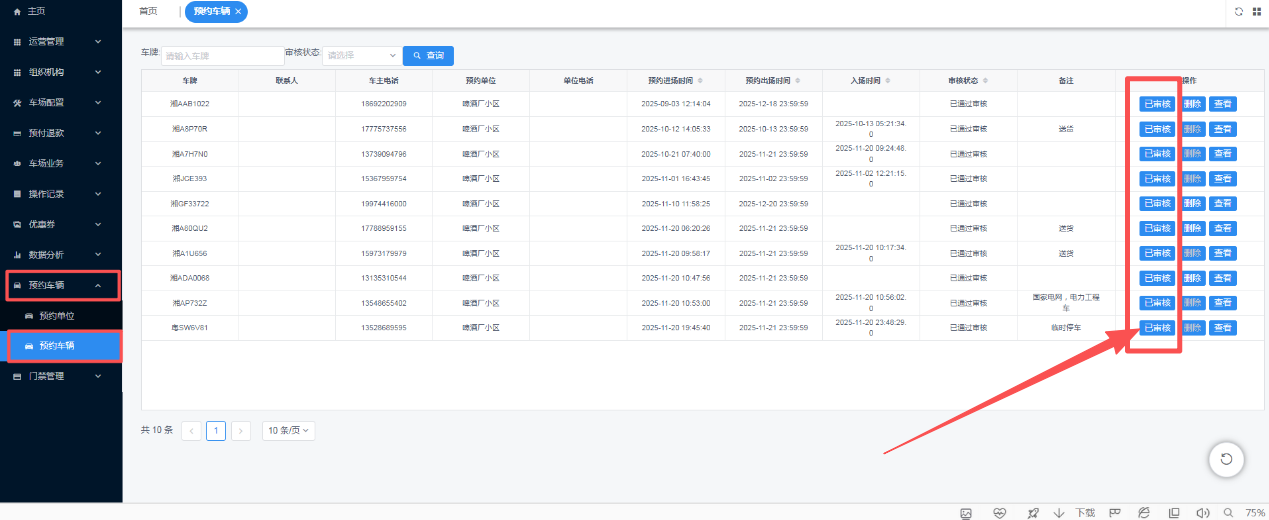
Task: Switch to the 首页 tab
Action: [x=148, y=11]
